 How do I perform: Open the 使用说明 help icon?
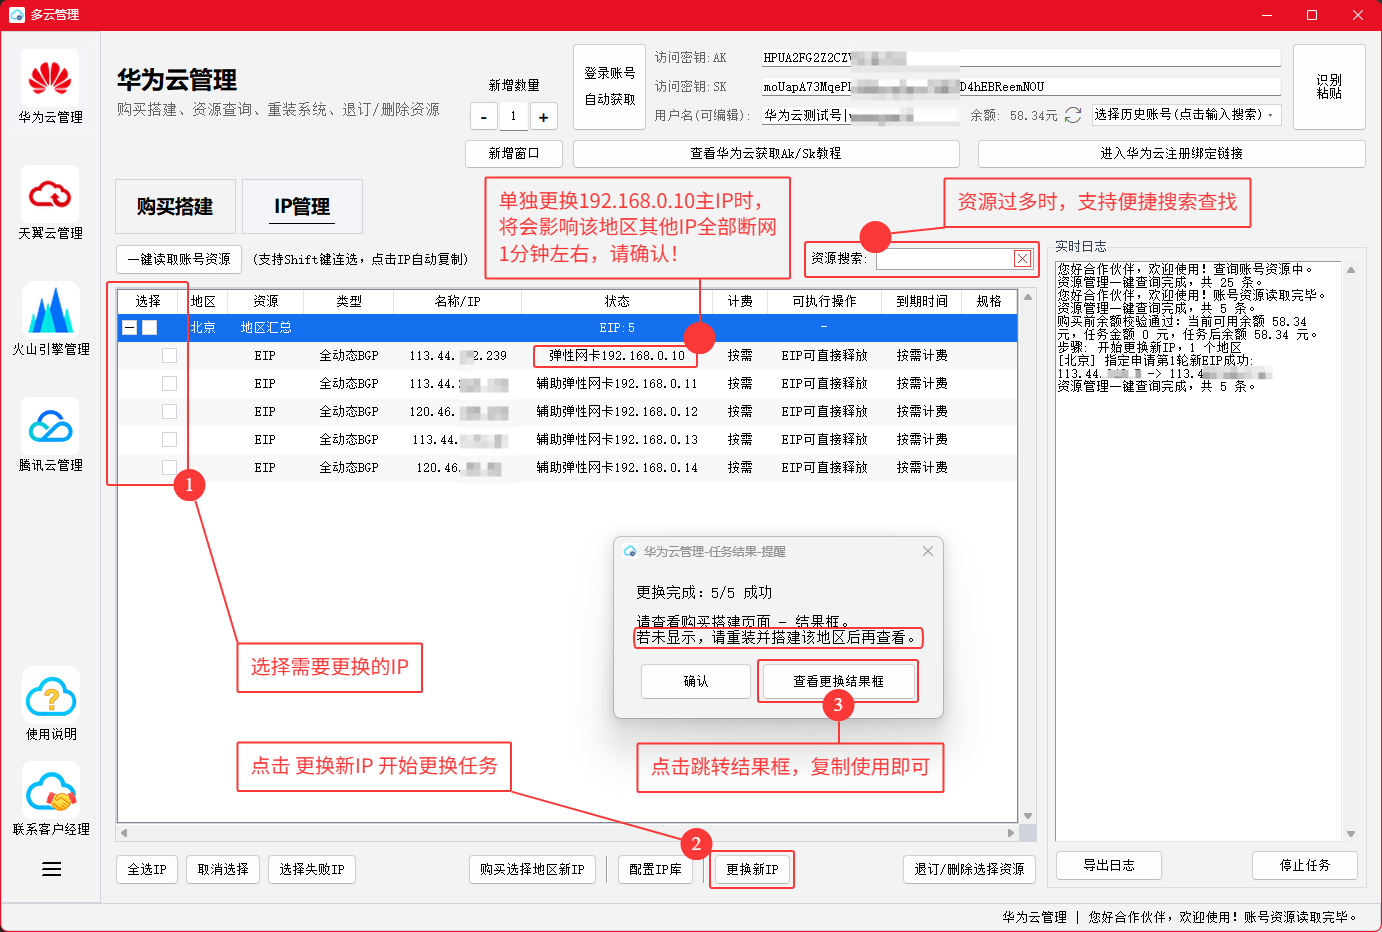pyautogui.click(x=51, y=695)
